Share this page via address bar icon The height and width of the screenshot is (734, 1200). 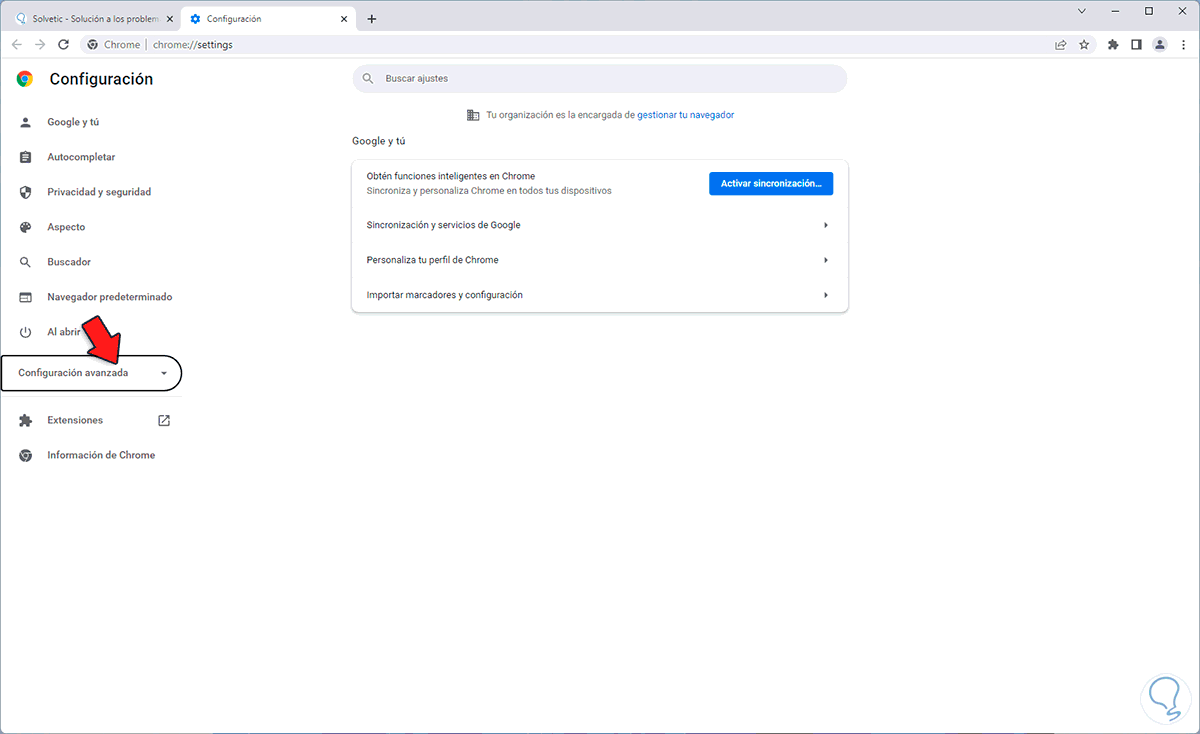(x=1061, y=44)
